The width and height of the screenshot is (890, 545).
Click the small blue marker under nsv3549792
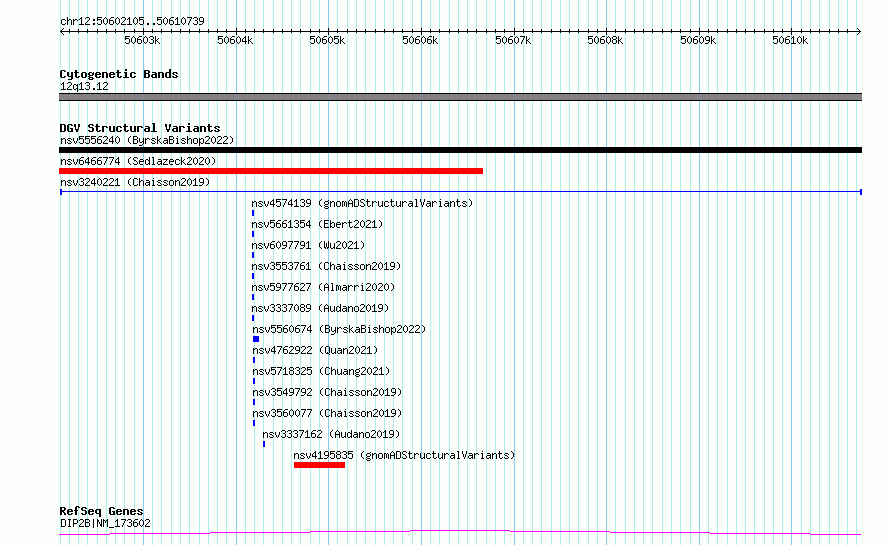pos(254,402)
